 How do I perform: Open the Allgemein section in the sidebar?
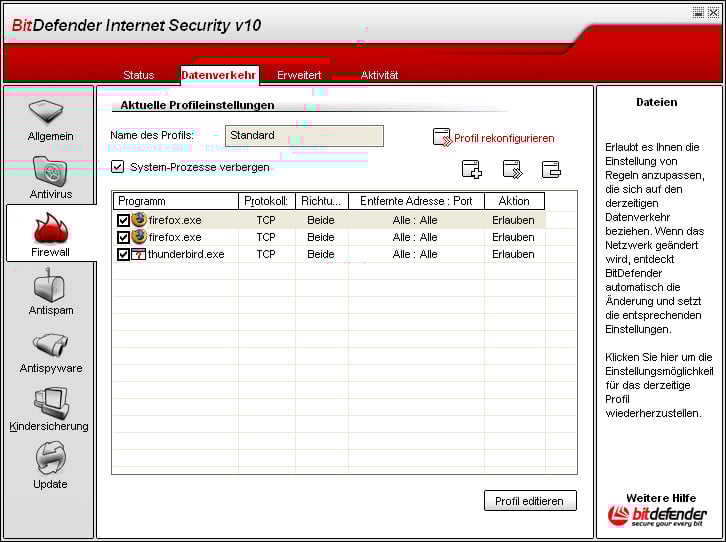50,121
